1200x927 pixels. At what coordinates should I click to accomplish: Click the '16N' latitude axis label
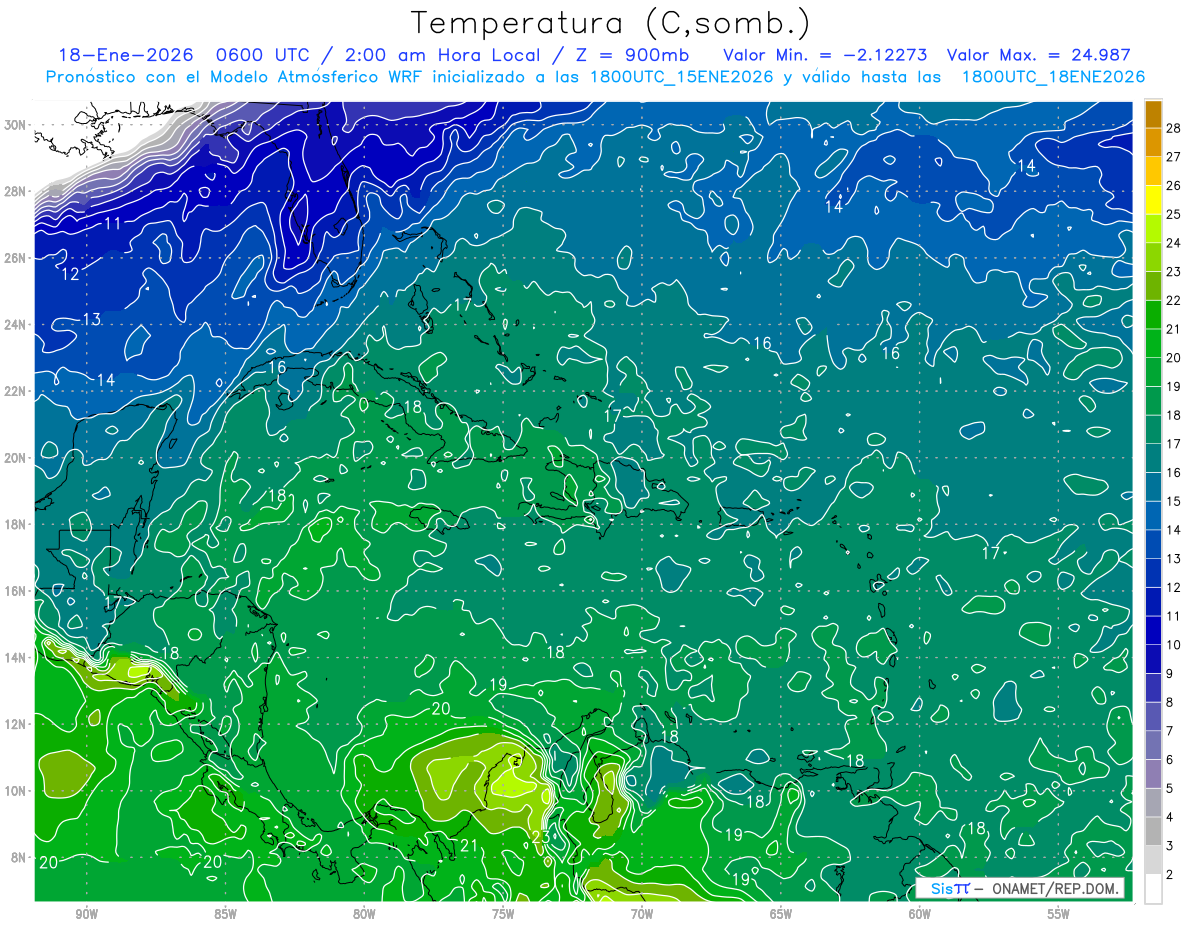tap(15, 591)
